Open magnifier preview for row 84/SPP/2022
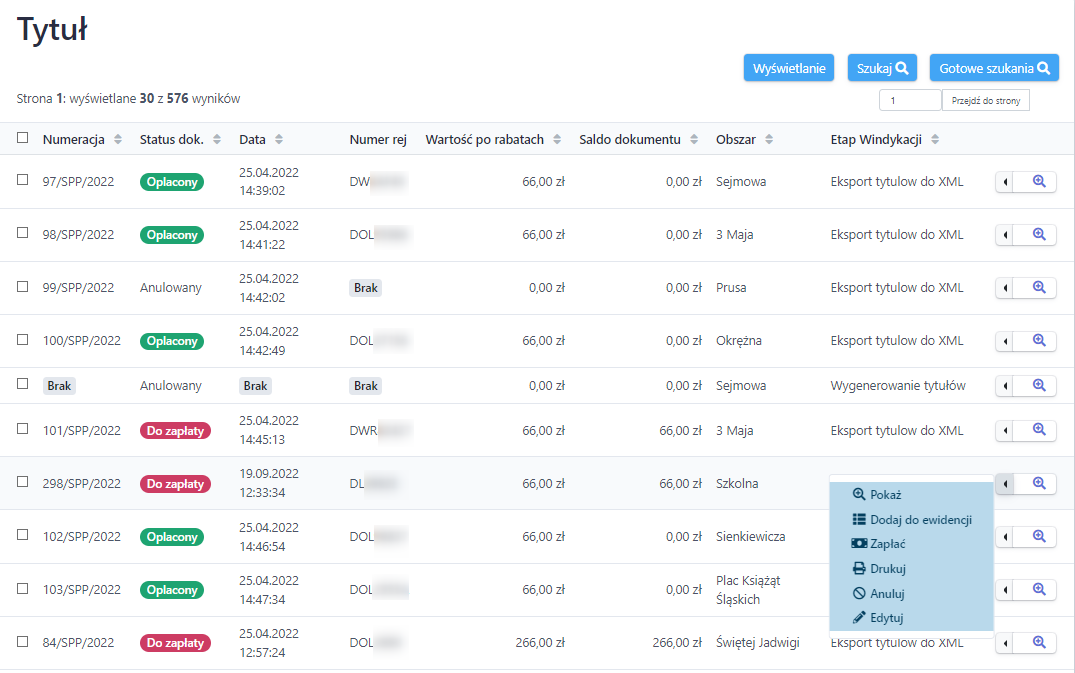The image size is (1075, 673). (x=1039, y=643)
